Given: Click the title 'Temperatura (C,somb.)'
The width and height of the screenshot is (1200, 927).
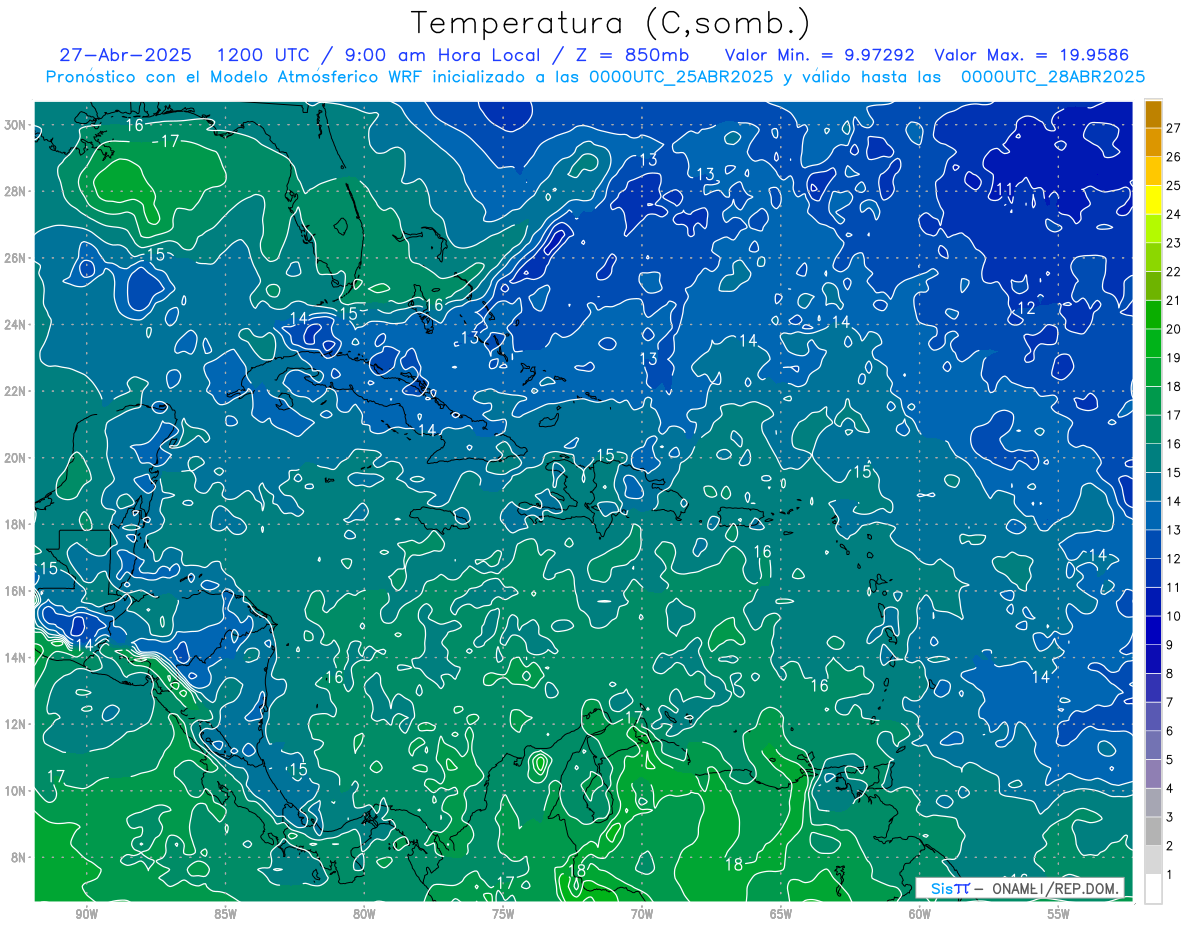Looking at the screenshot, I should 611,23.
